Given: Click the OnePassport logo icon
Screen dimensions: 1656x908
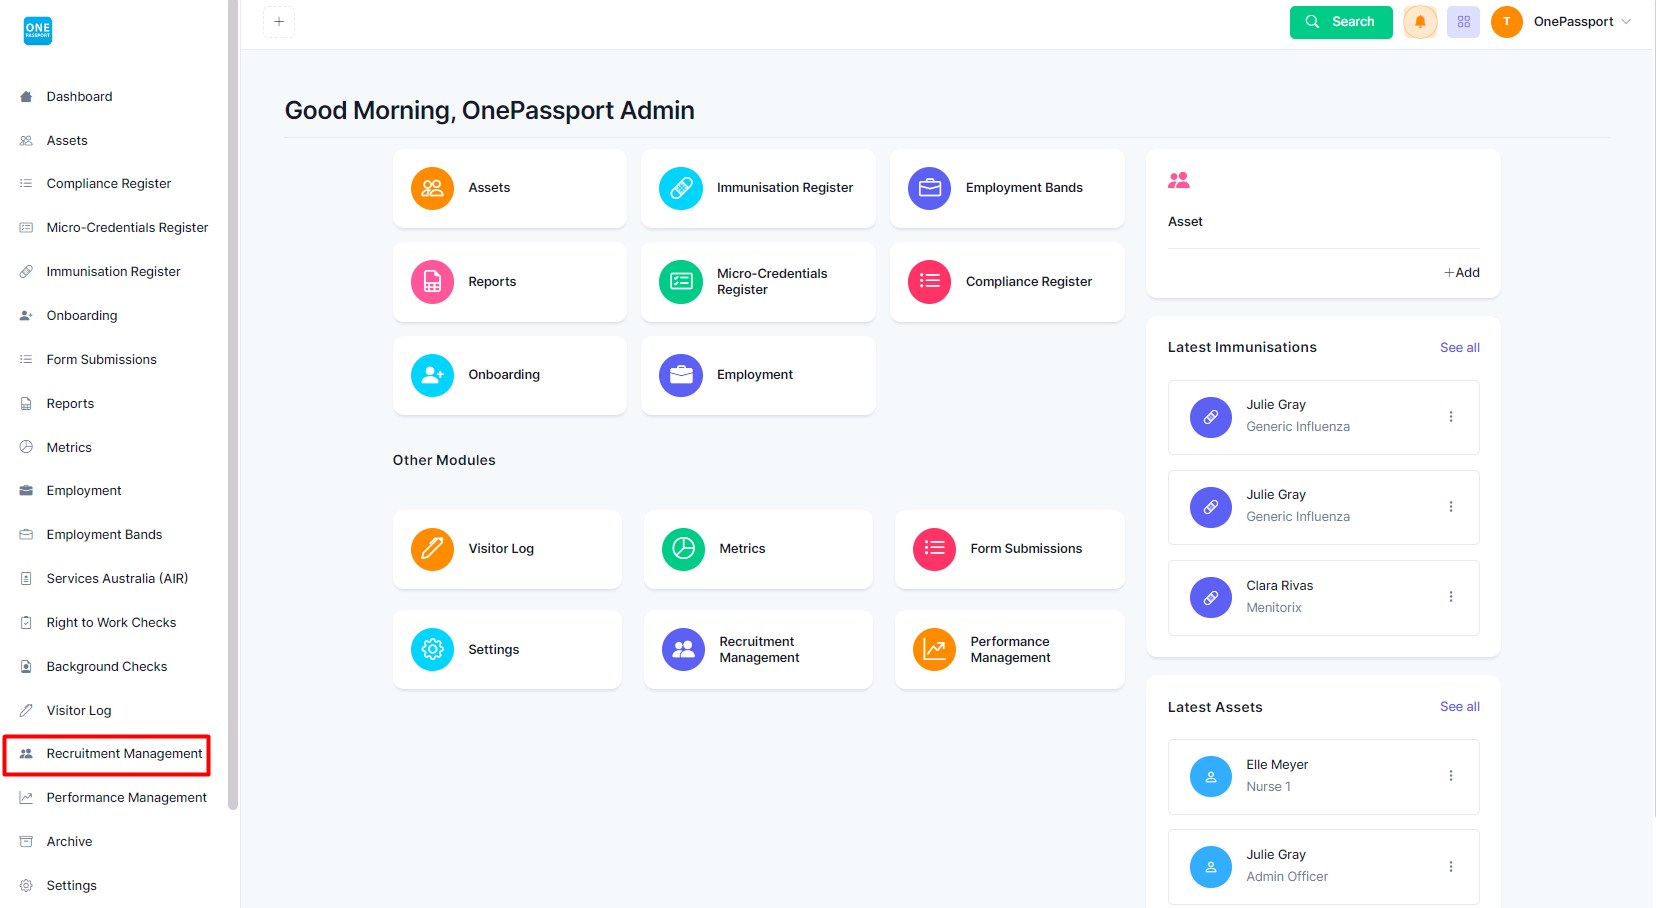Looking at the screenshot, I should [38, 30].
